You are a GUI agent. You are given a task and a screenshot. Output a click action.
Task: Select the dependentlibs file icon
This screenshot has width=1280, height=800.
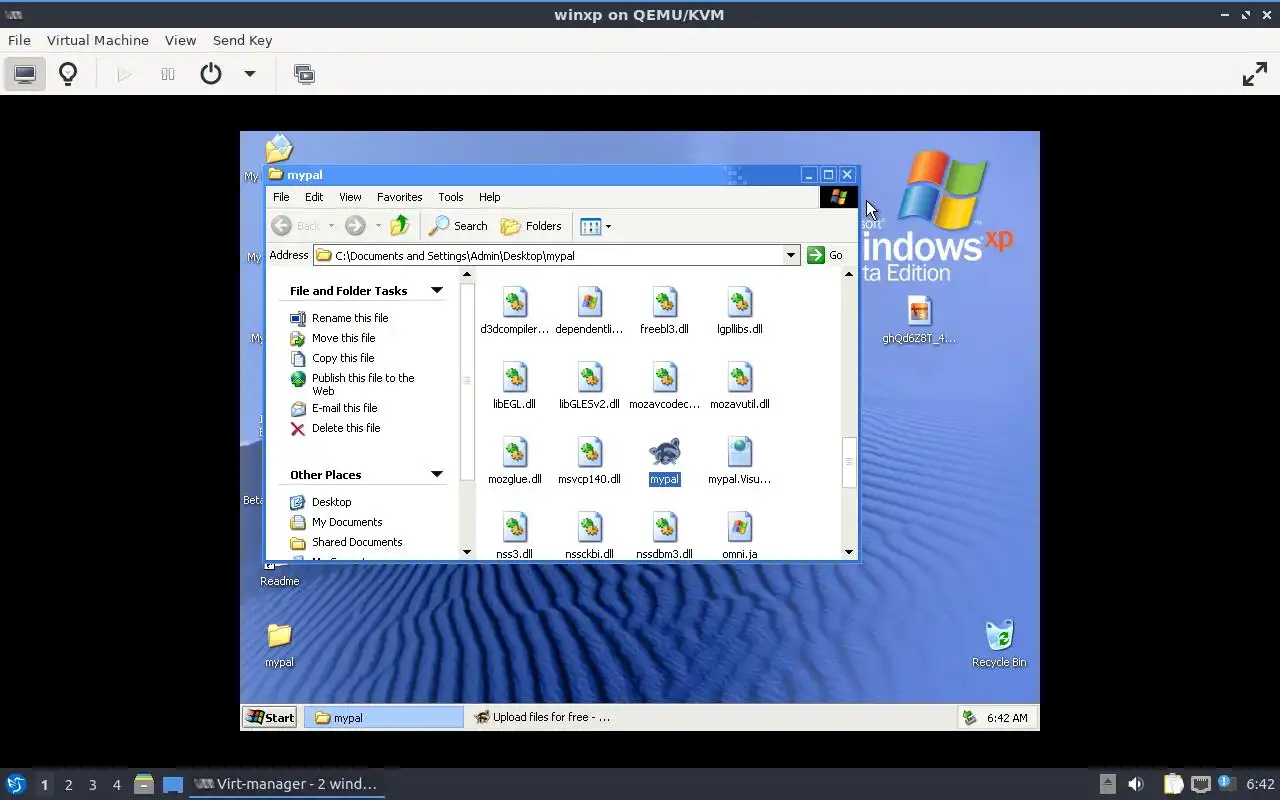click(x=589, y=302)
